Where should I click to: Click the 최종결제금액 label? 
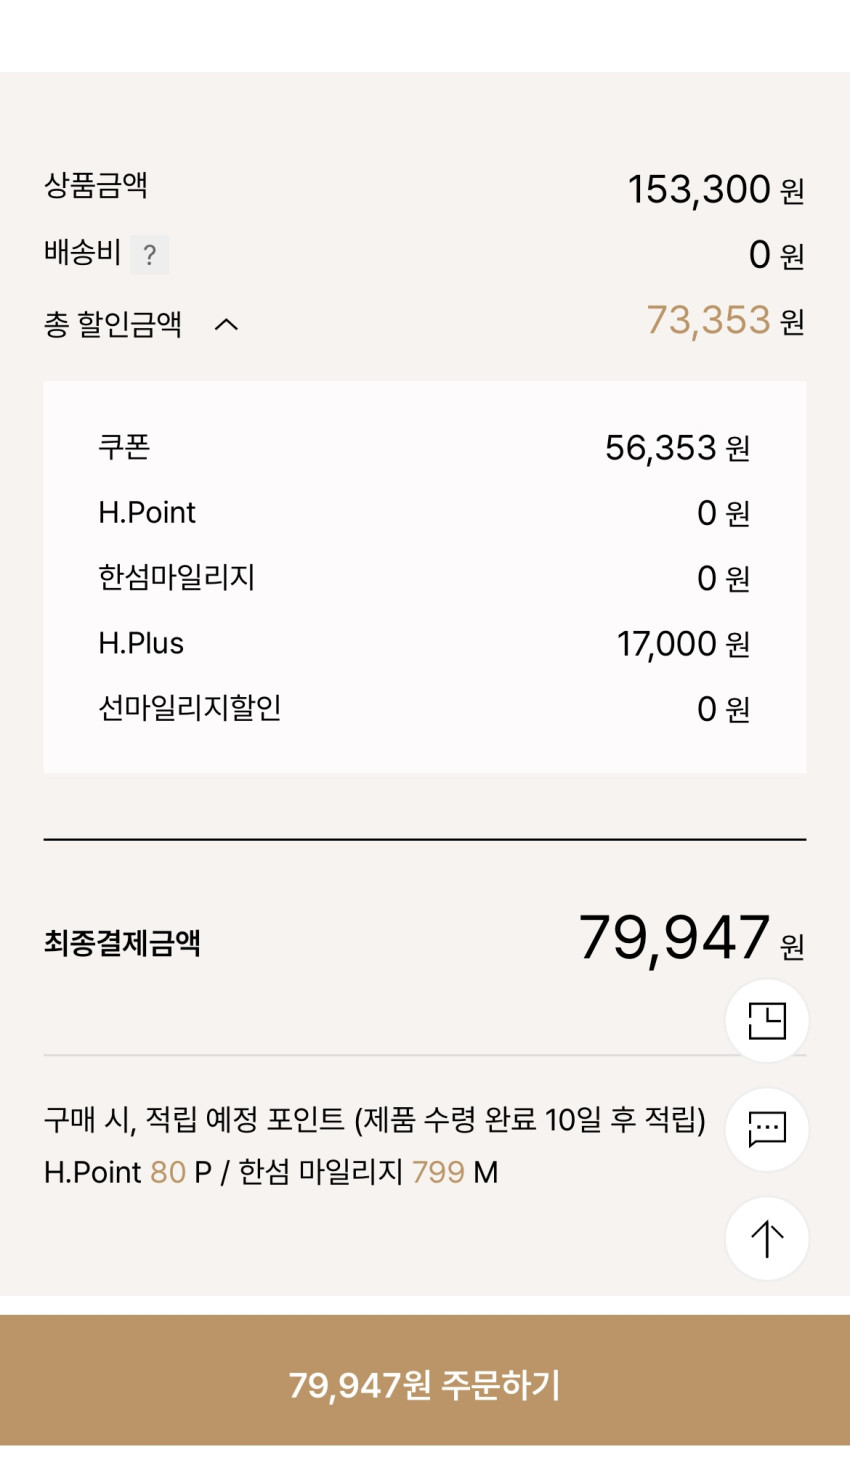(x=122, y=943)
